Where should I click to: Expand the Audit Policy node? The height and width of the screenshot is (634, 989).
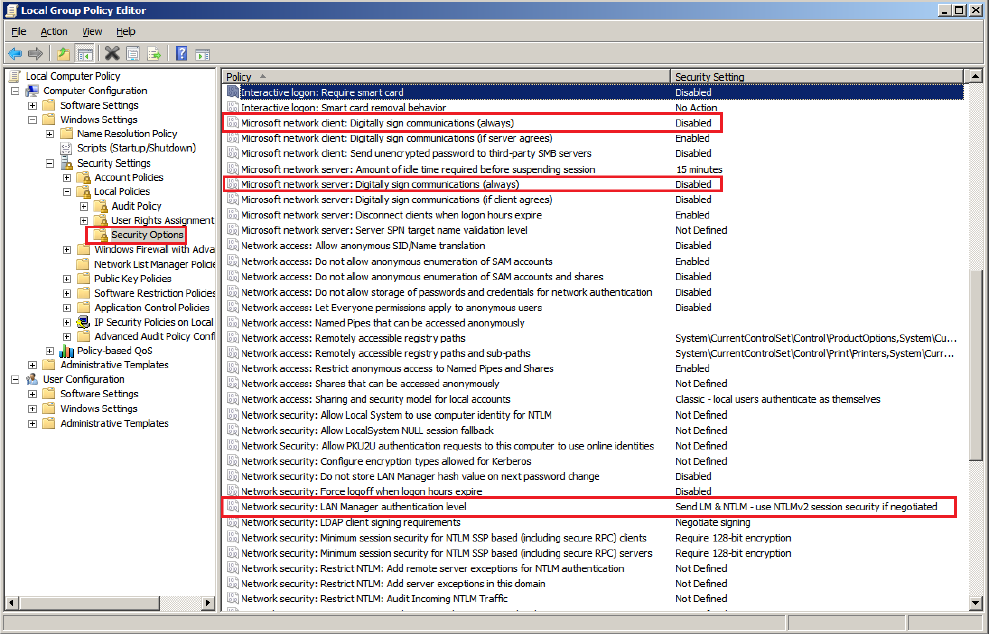point(83,206)
